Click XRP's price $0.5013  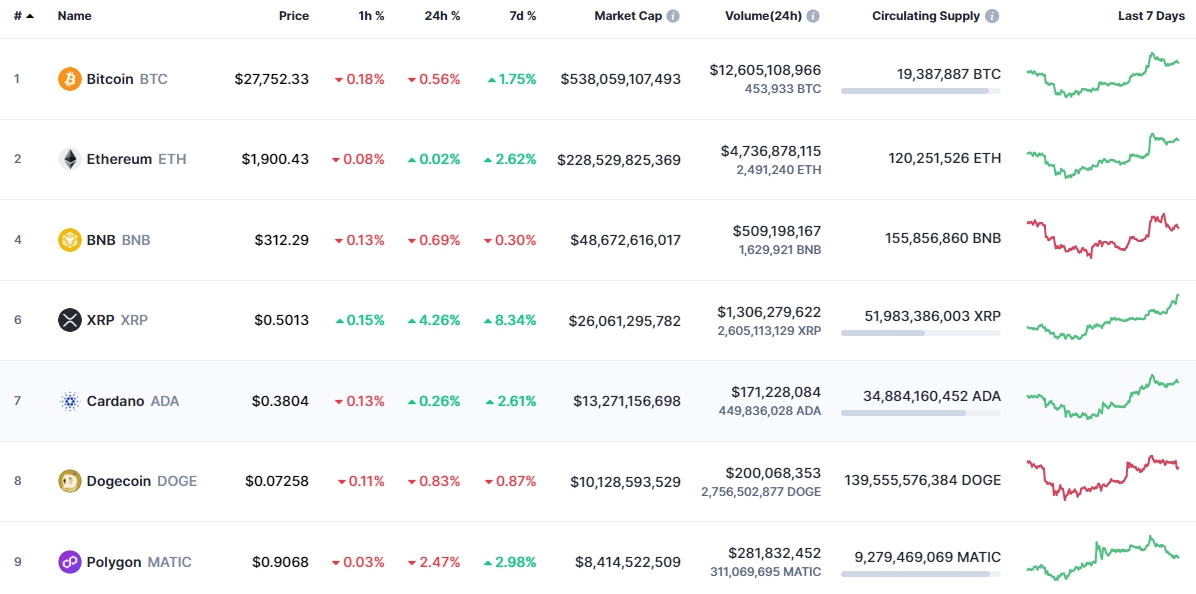tap(281, 320)
